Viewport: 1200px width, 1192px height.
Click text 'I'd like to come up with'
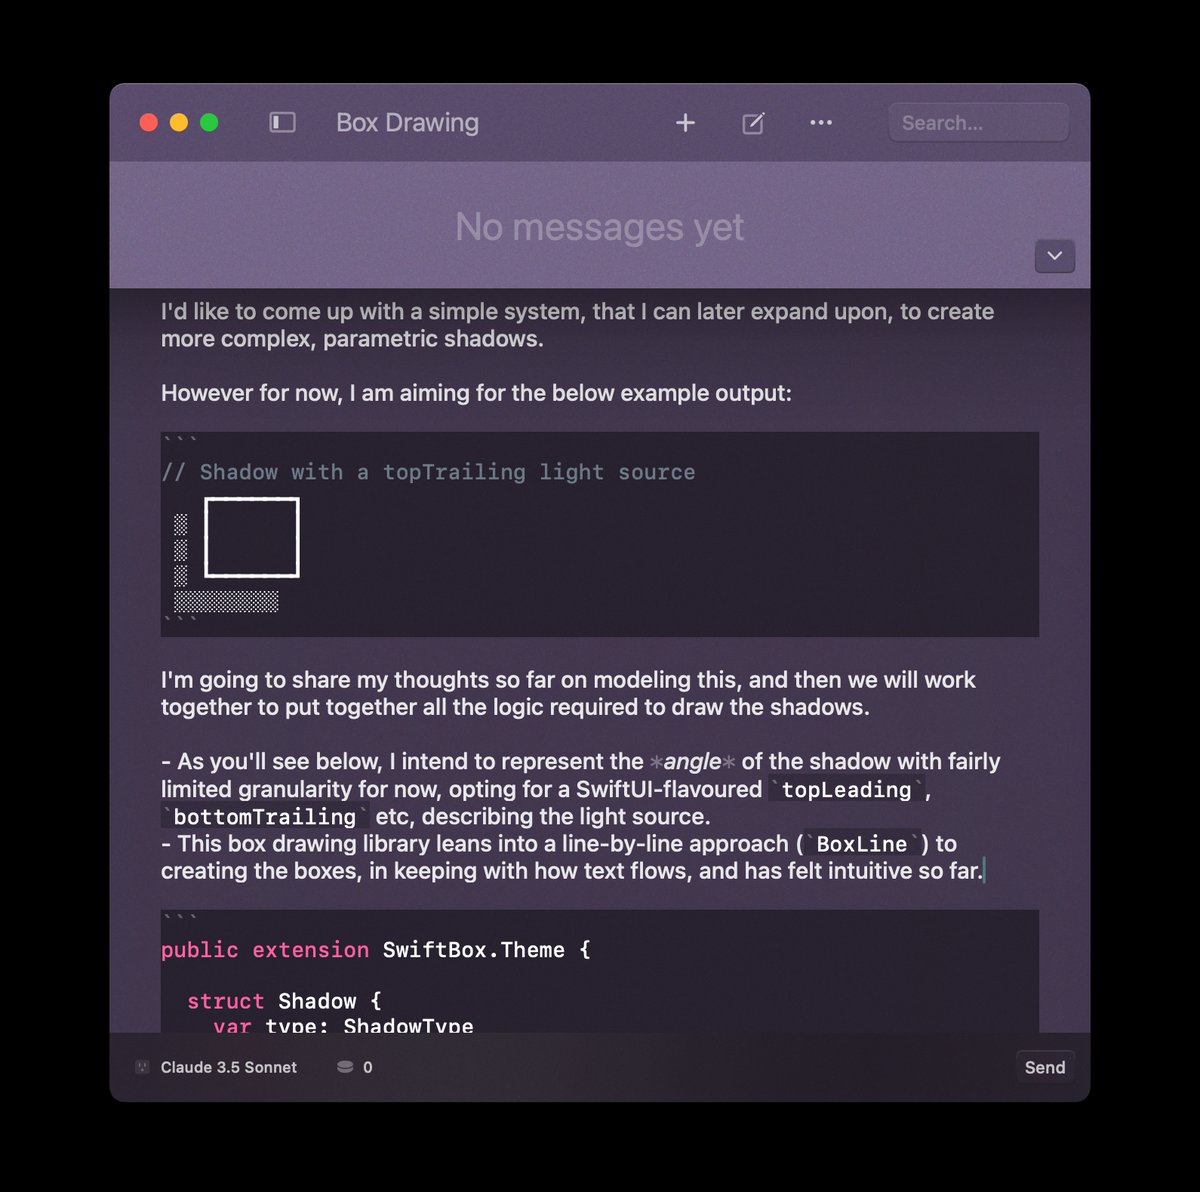[281, 311]
